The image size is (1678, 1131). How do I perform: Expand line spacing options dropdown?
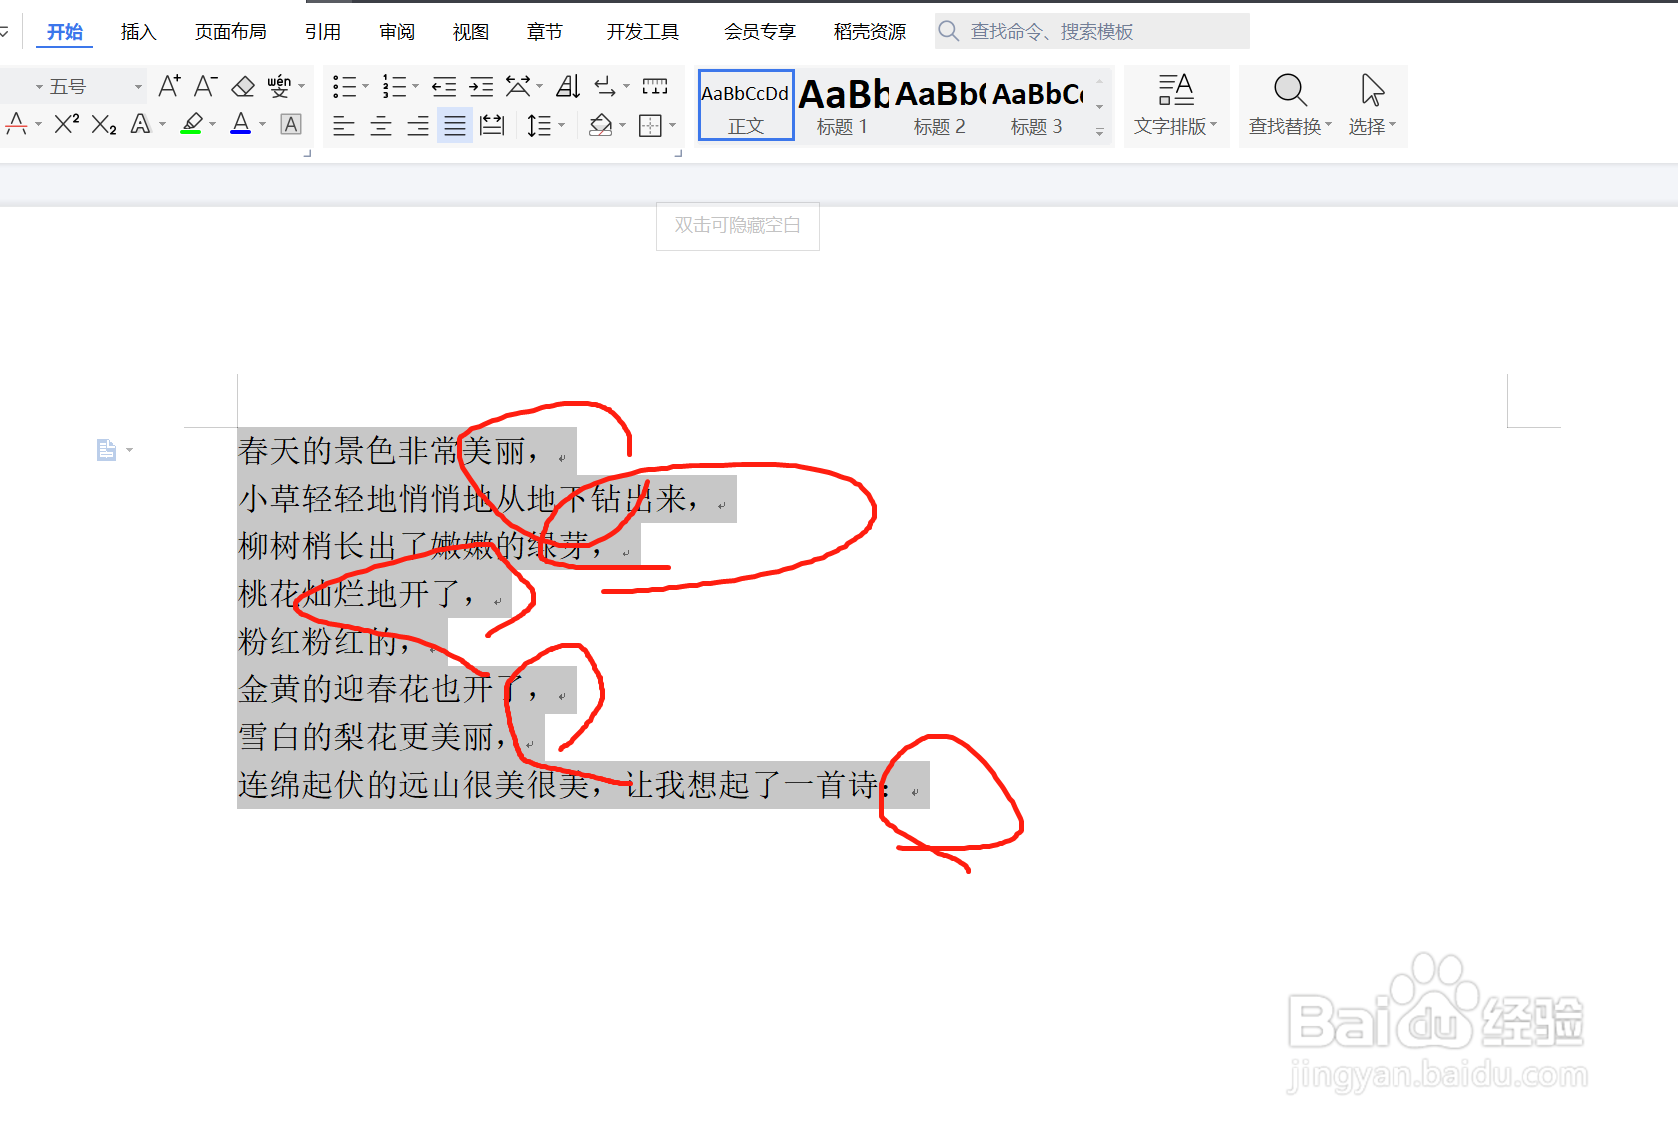pos(562,125)
